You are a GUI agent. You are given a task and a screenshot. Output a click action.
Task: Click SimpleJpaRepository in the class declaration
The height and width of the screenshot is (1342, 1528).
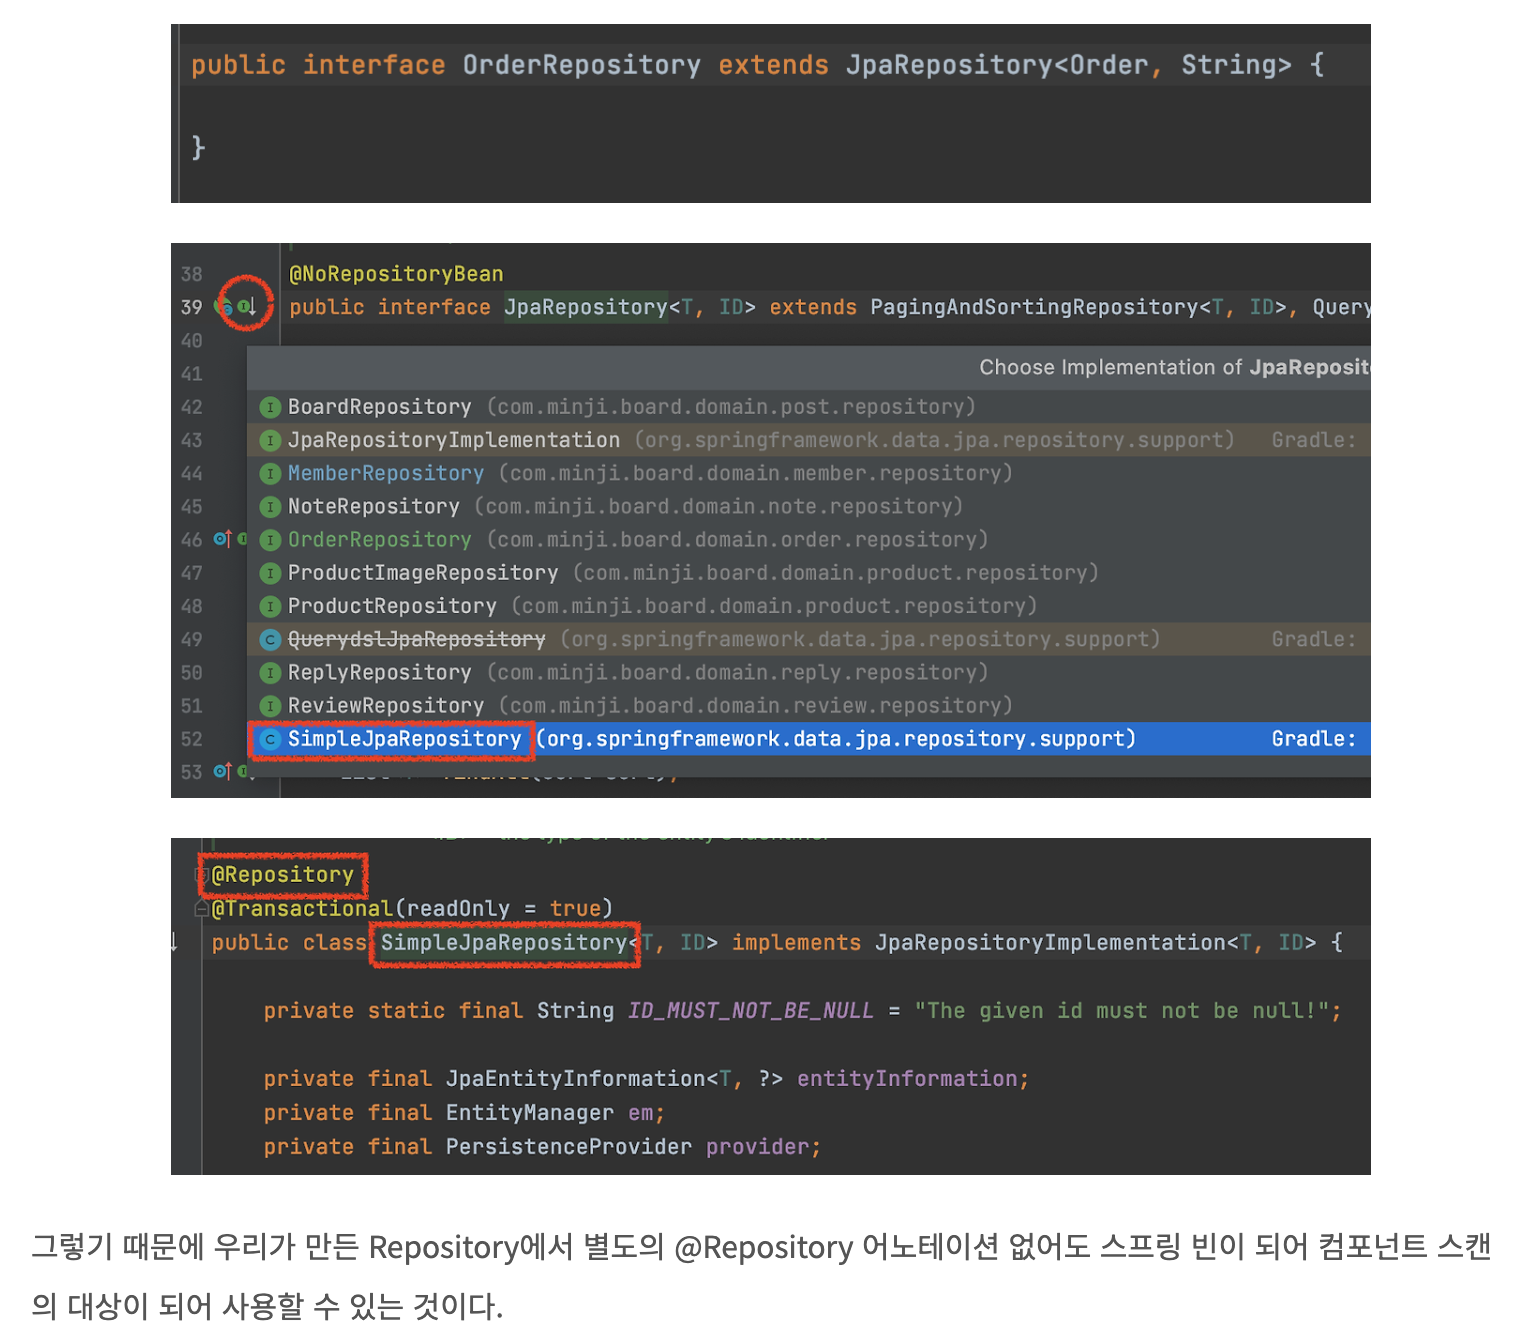(504, 942)
